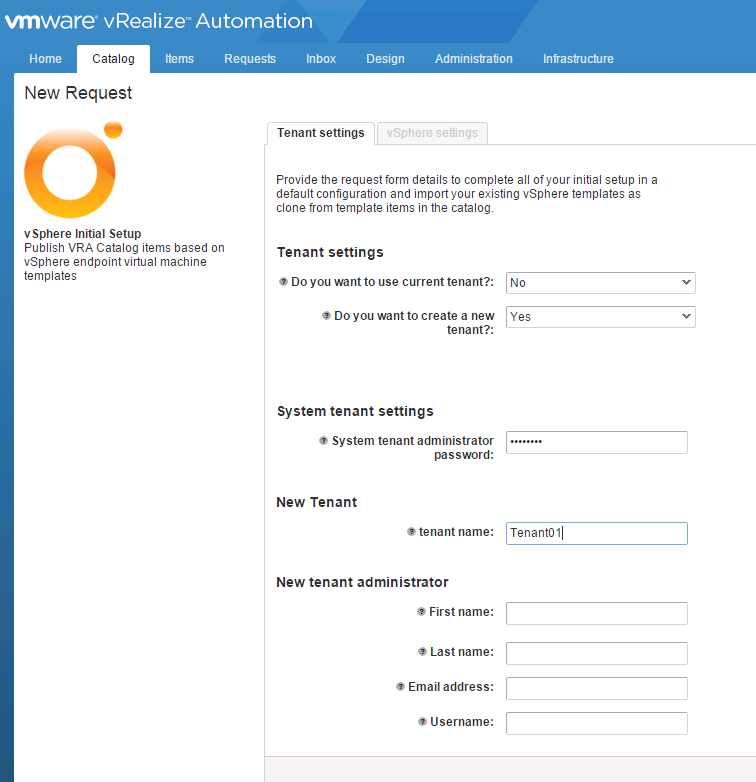Click the 'vSphere Initial Setup' title text

(83, 233)
